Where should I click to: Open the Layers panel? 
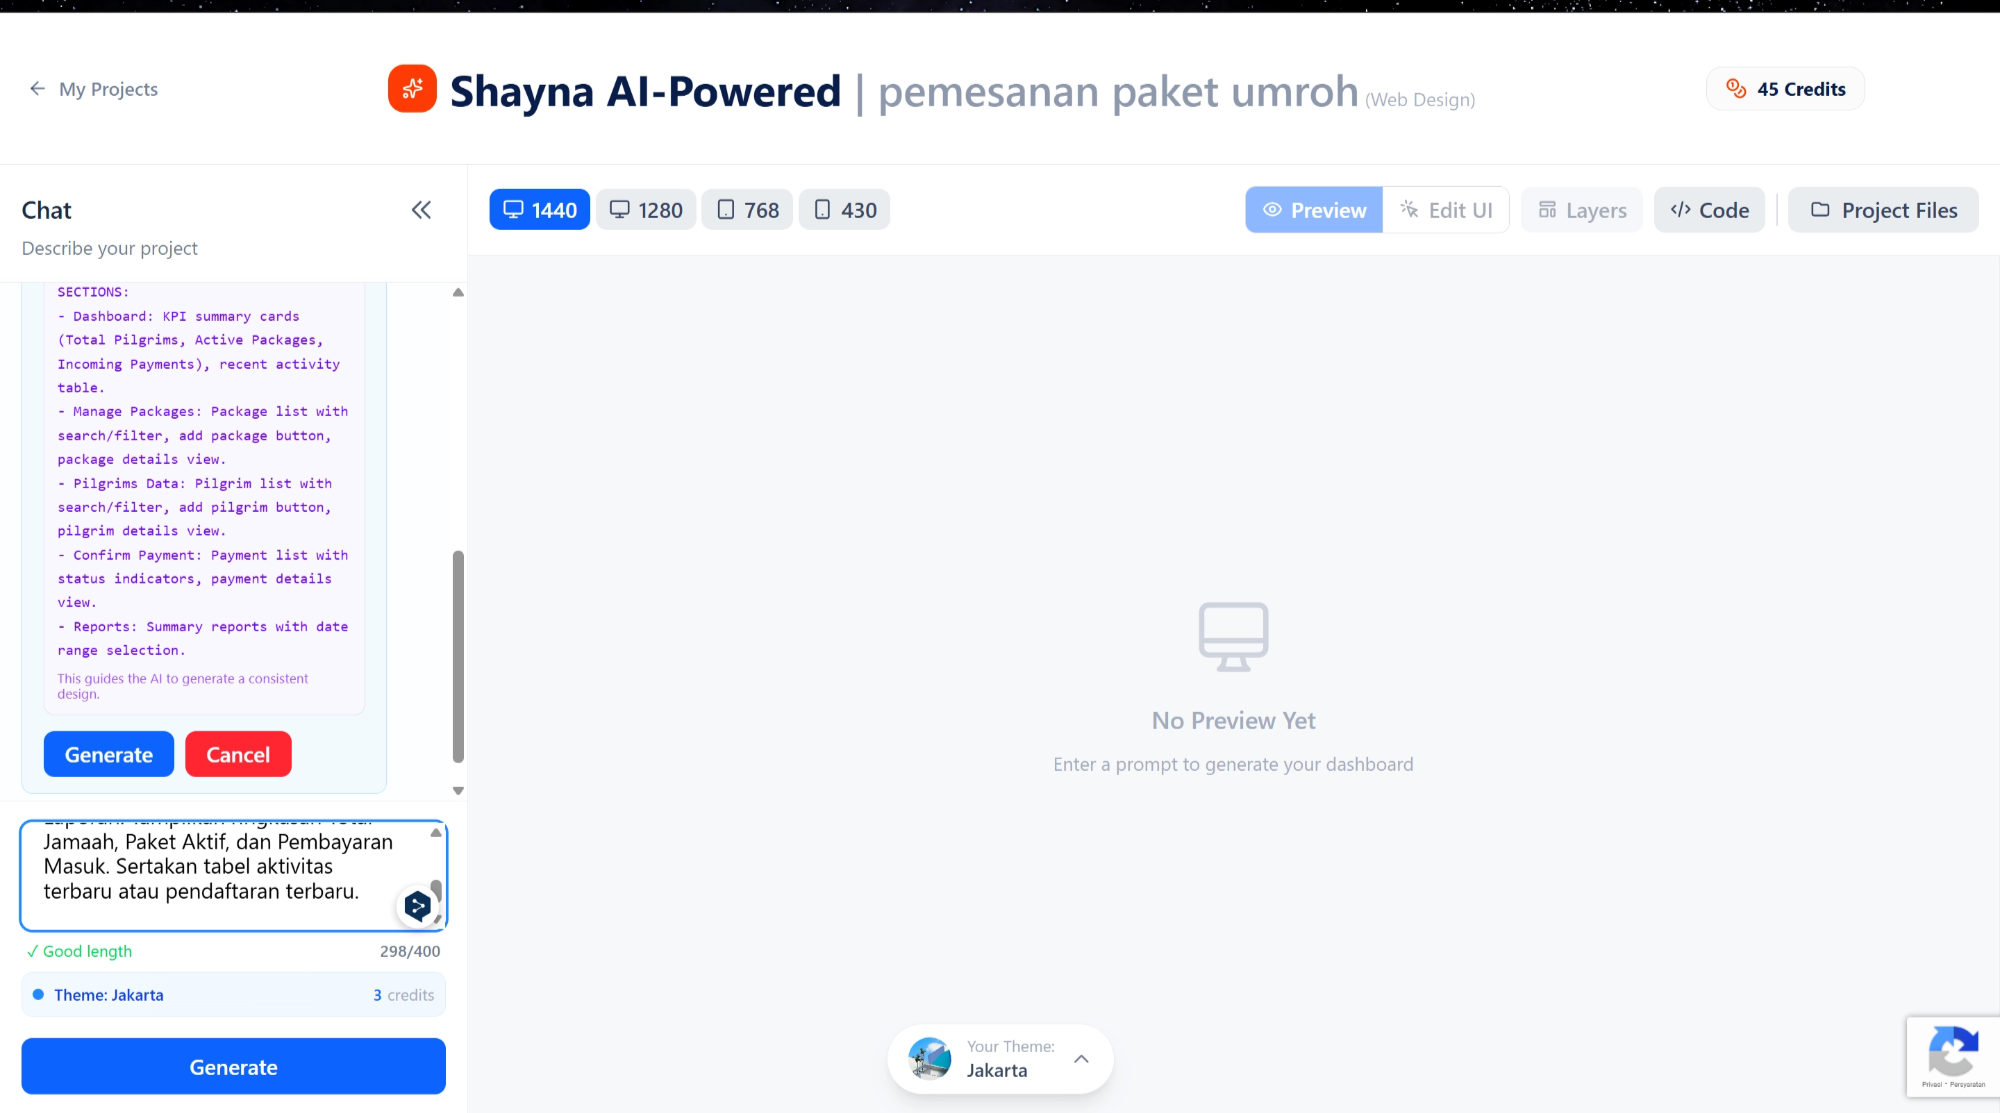1581,209
